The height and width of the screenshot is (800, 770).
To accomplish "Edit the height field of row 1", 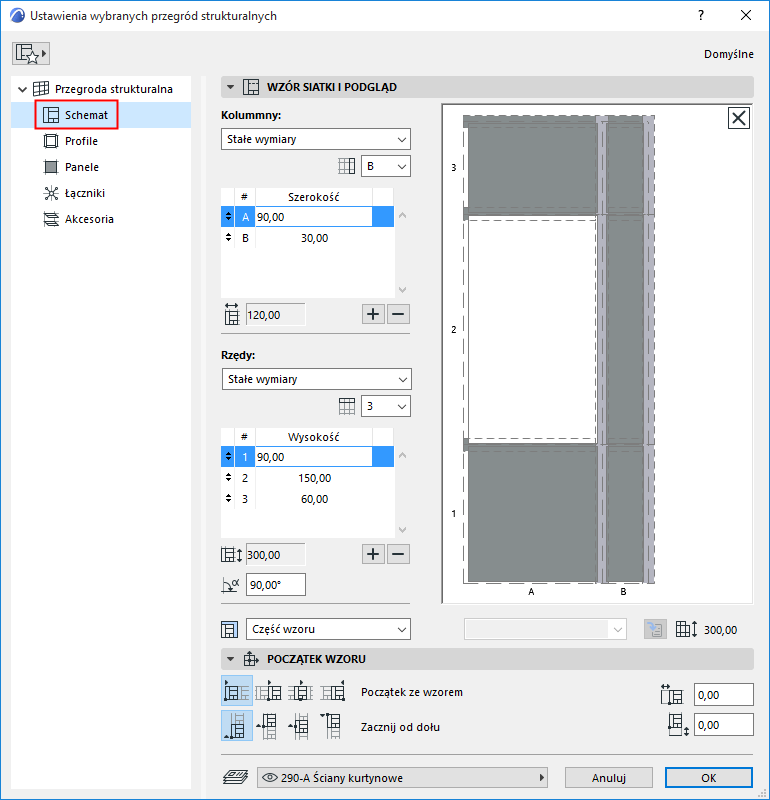I will pyautogui.click(x=314, y=457).
